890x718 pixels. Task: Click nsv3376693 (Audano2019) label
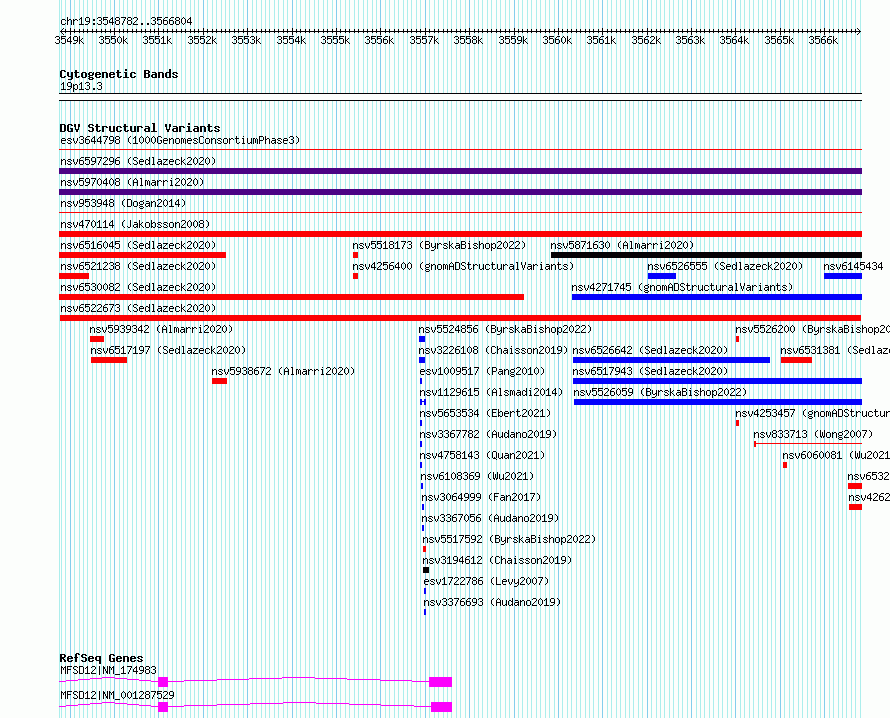pos(493,602)
